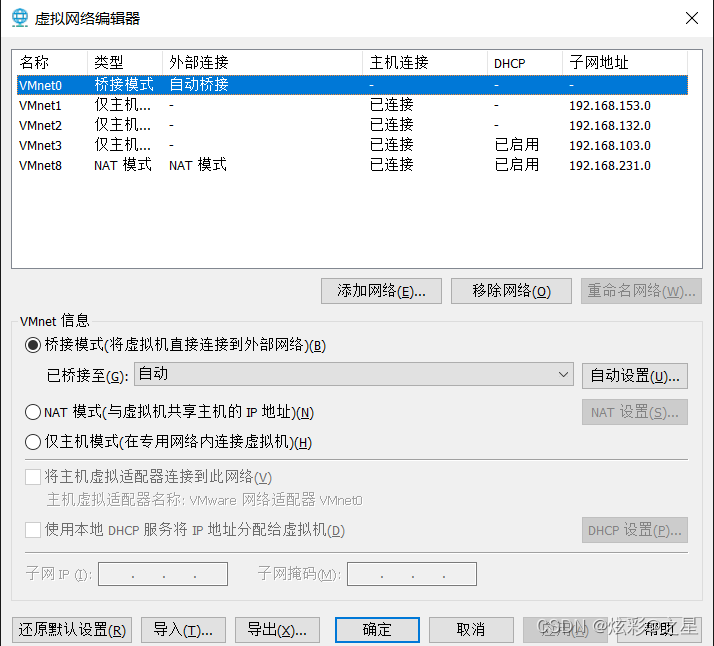Click subnet address 192.168.153.0
This screenshot has width=714, height=646.
coord(610,106)
